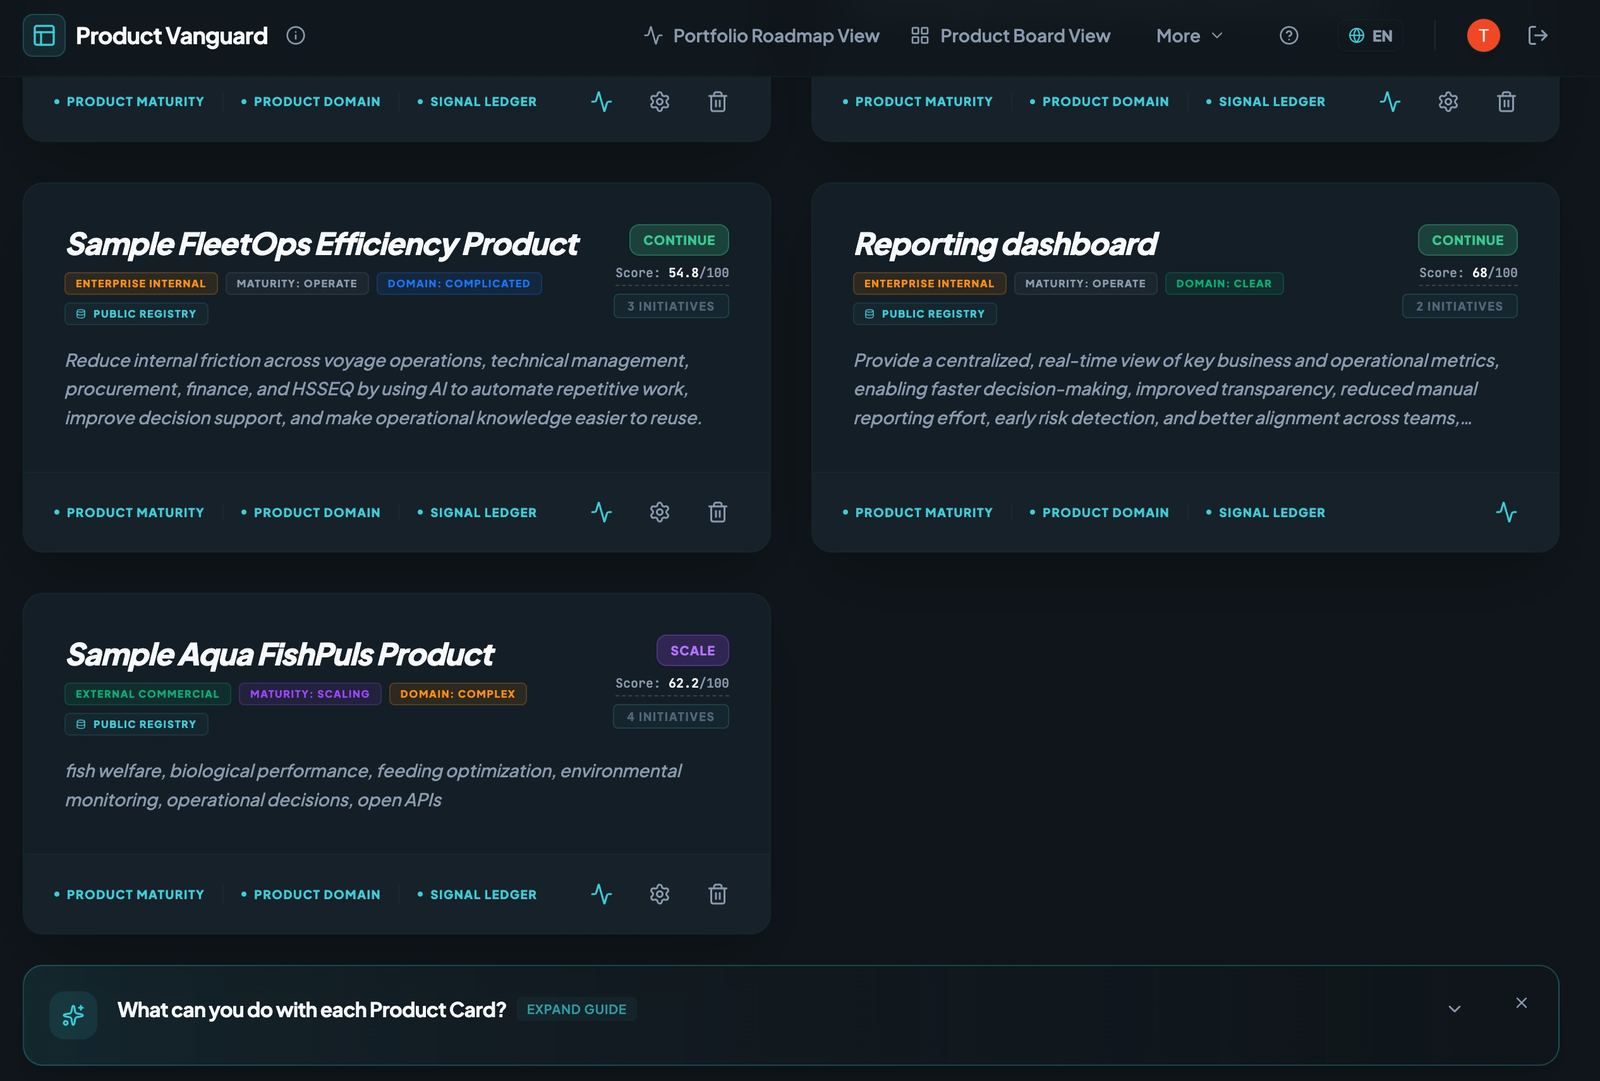Viewport: 1600px width, 1081px height.
Task: Open Portfolio Roadmap View
Action: (x=761, y=36)
